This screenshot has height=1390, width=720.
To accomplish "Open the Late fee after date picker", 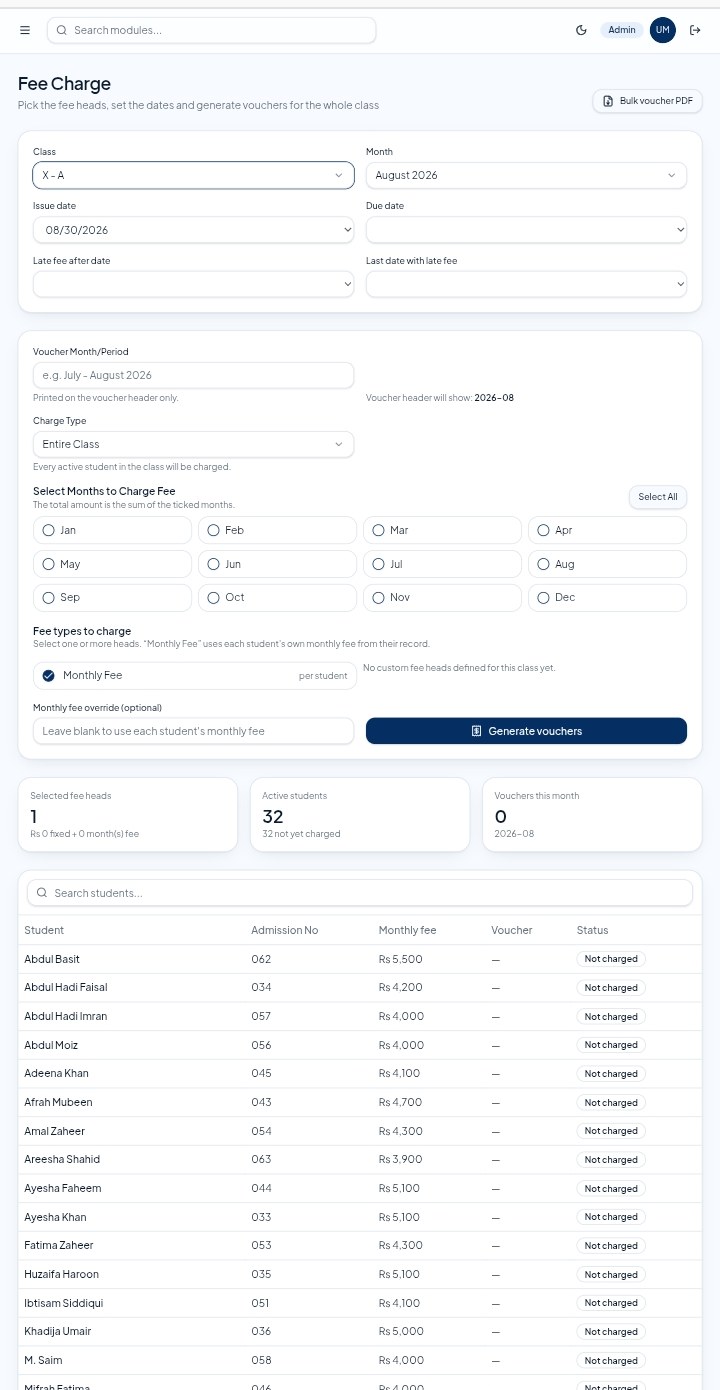I will tap(193, 284).
